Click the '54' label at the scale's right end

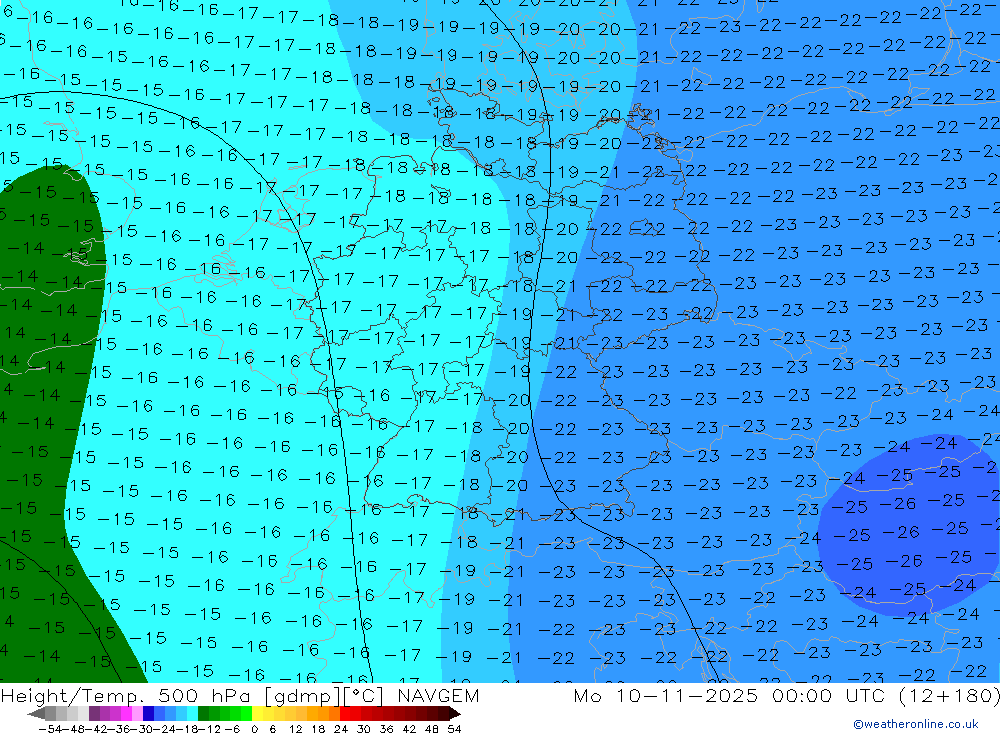tap(454, 729)
